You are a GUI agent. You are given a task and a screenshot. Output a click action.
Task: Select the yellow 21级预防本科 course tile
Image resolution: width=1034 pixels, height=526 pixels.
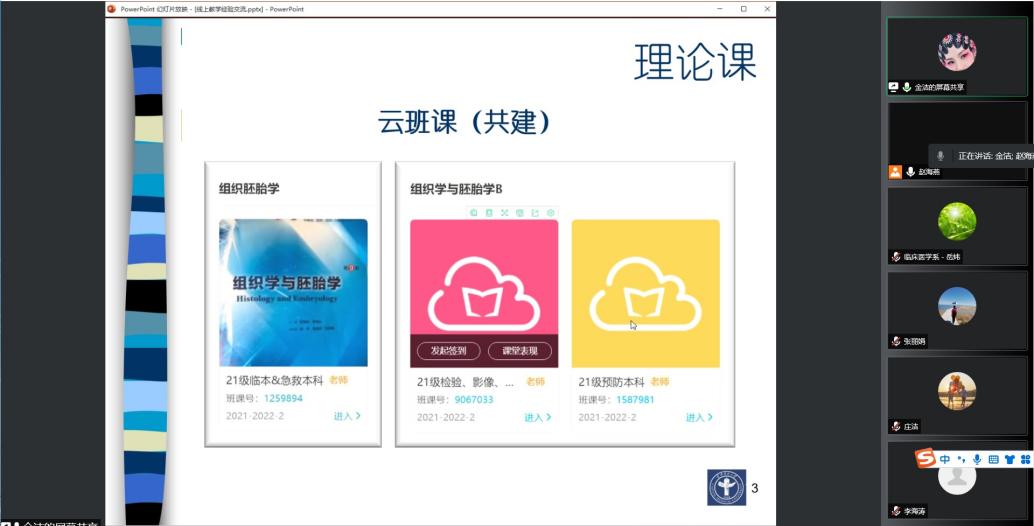point(645,292)
